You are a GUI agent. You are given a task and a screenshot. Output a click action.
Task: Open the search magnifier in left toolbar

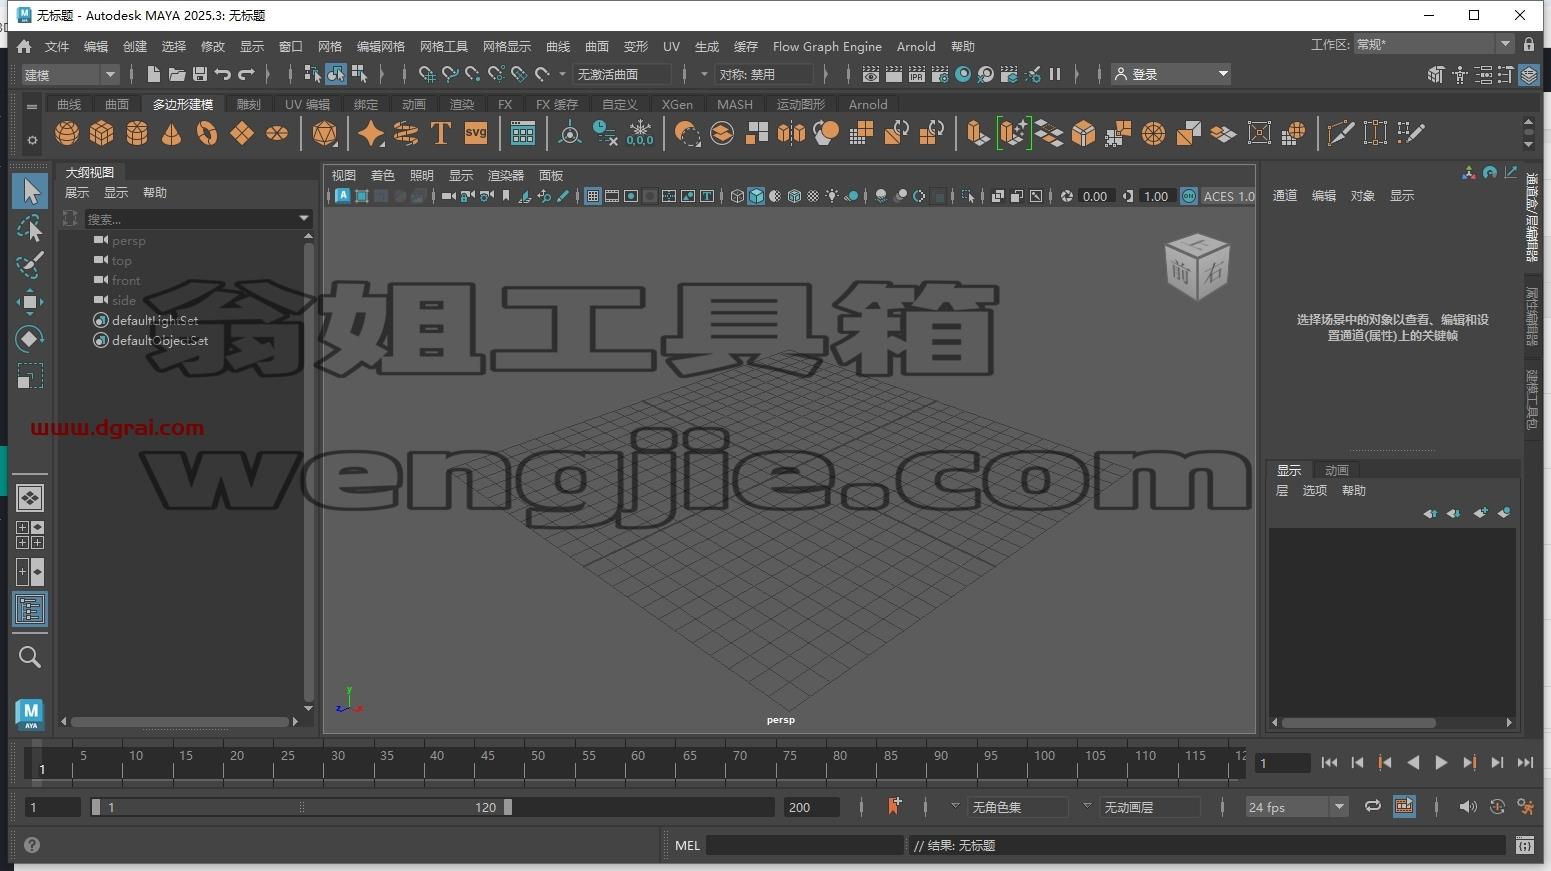pyautogui.click(x=30, y=656)
